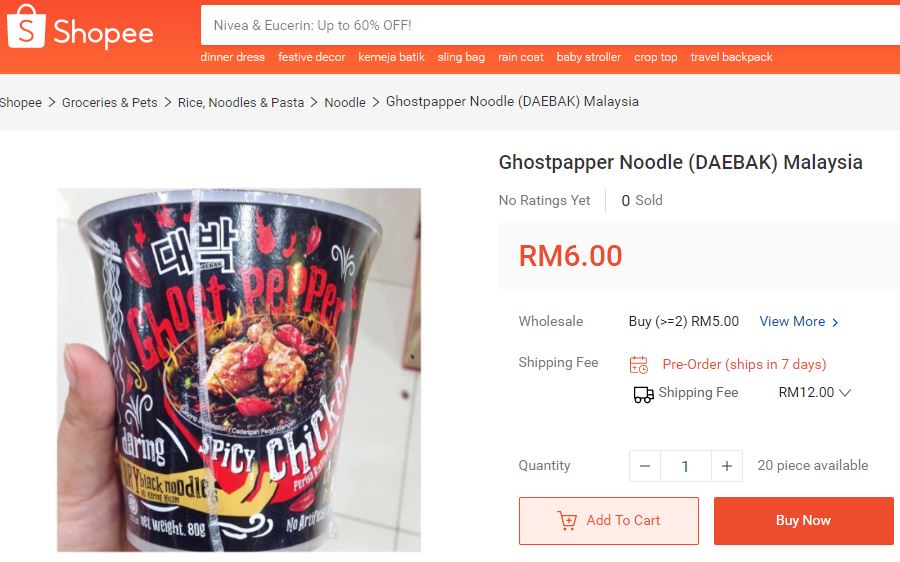Viewport: 900px width, 562px height.
Task: Click the Add To Cart button
Action: coord(609,521)
